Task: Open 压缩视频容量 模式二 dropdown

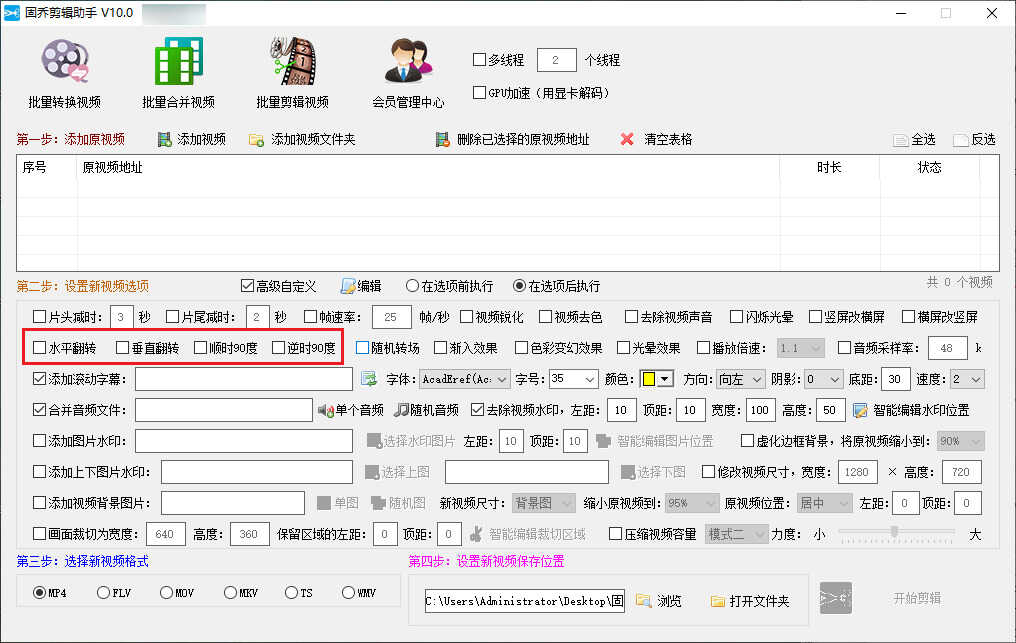Action: click(737, 534)
